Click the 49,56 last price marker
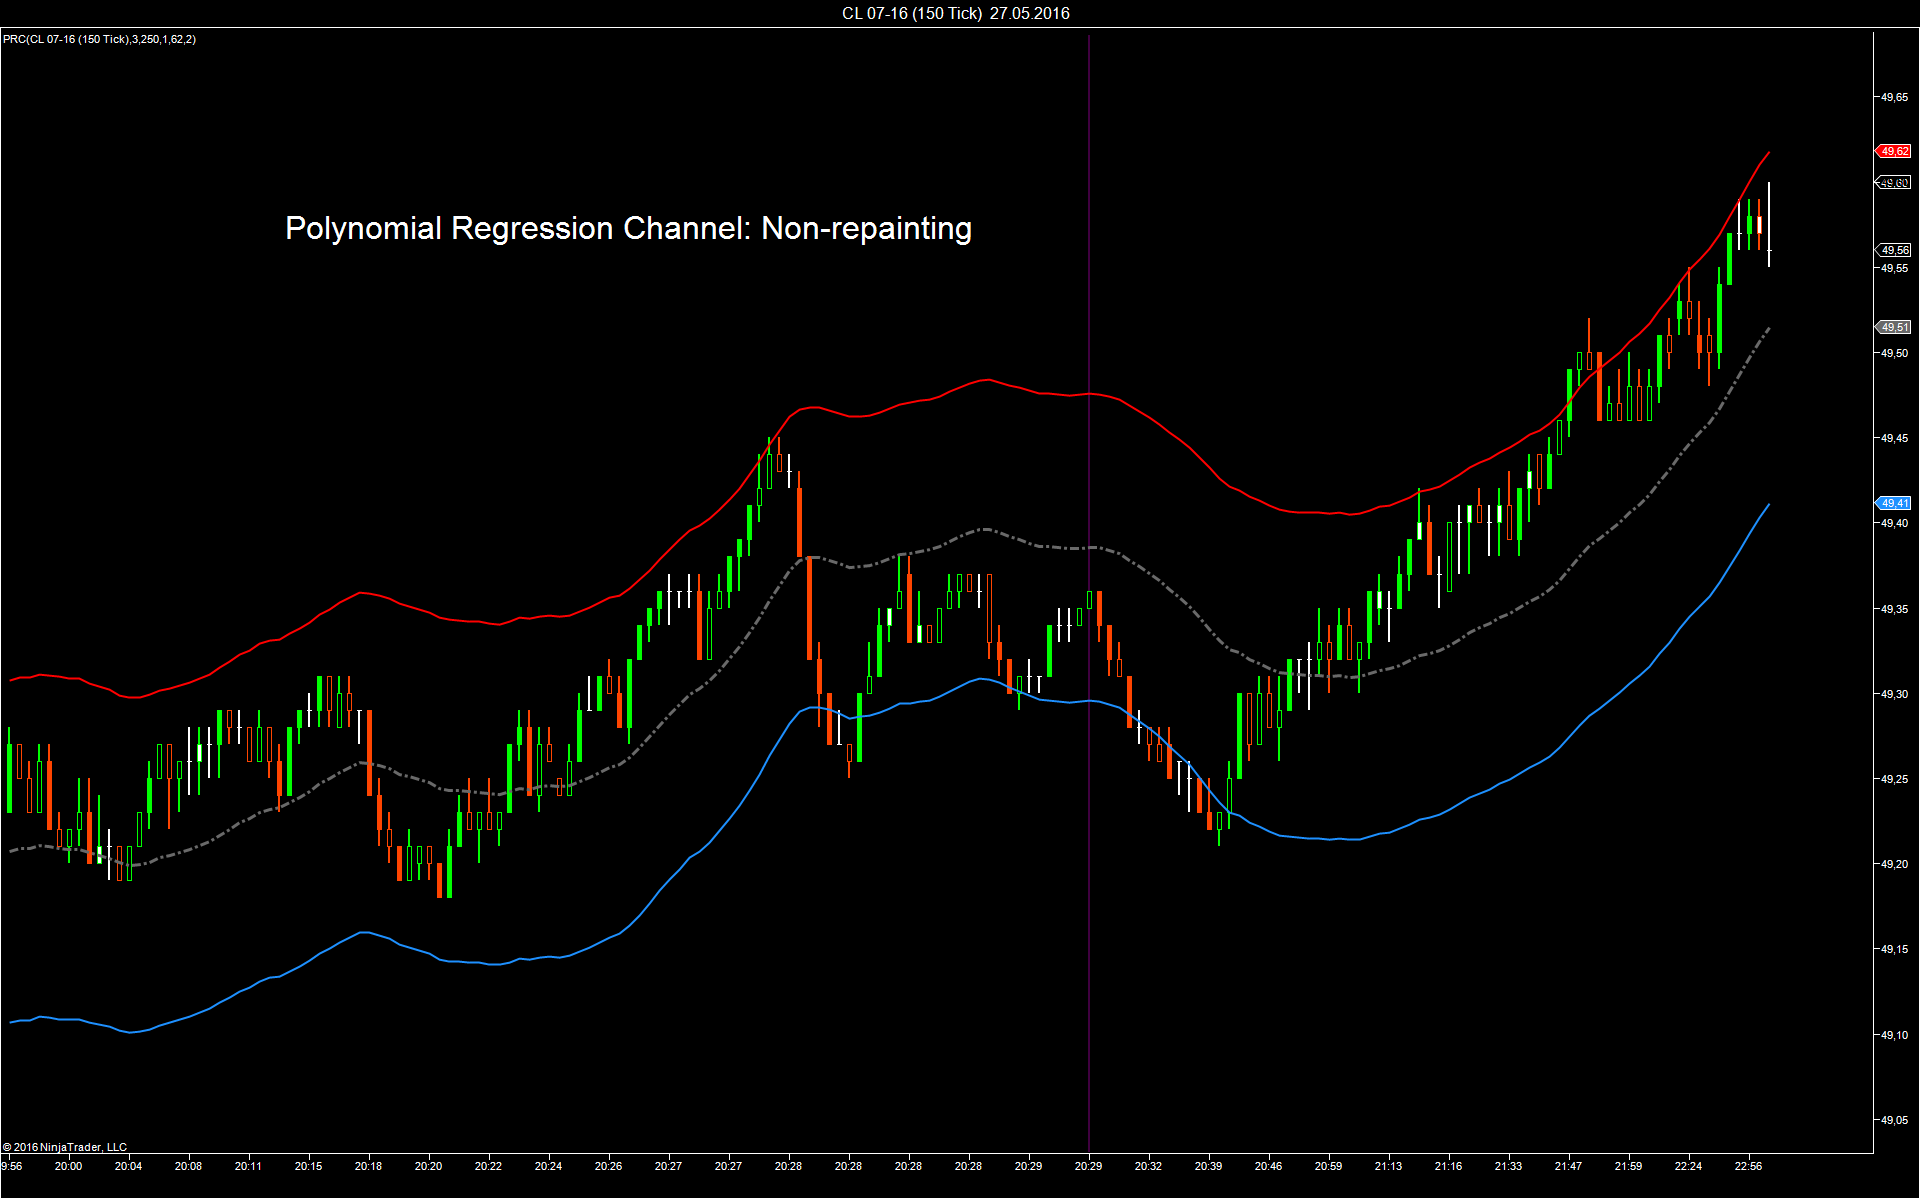Screen dimensions: 1920x1199 tap(1893, 250)
